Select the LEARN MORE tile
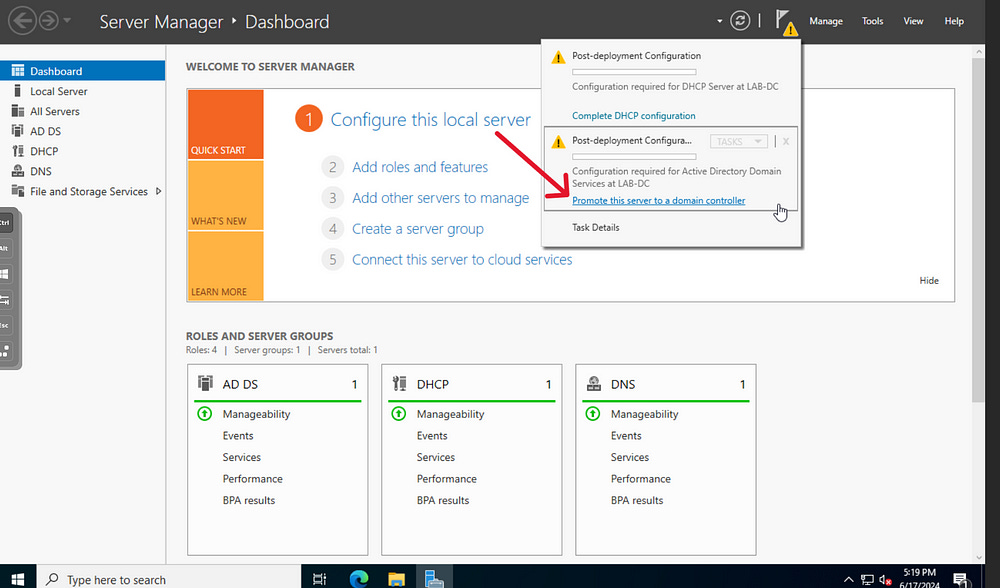 (x=226, y=266)
